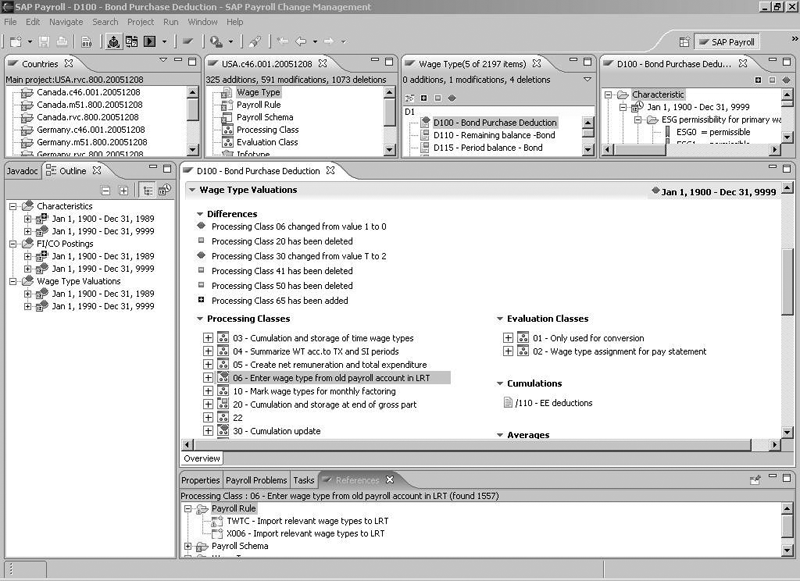Select D110 - Remaining balance -Bond wage type
Viewport: 800px width, 581px height.
tap(494, 135)
